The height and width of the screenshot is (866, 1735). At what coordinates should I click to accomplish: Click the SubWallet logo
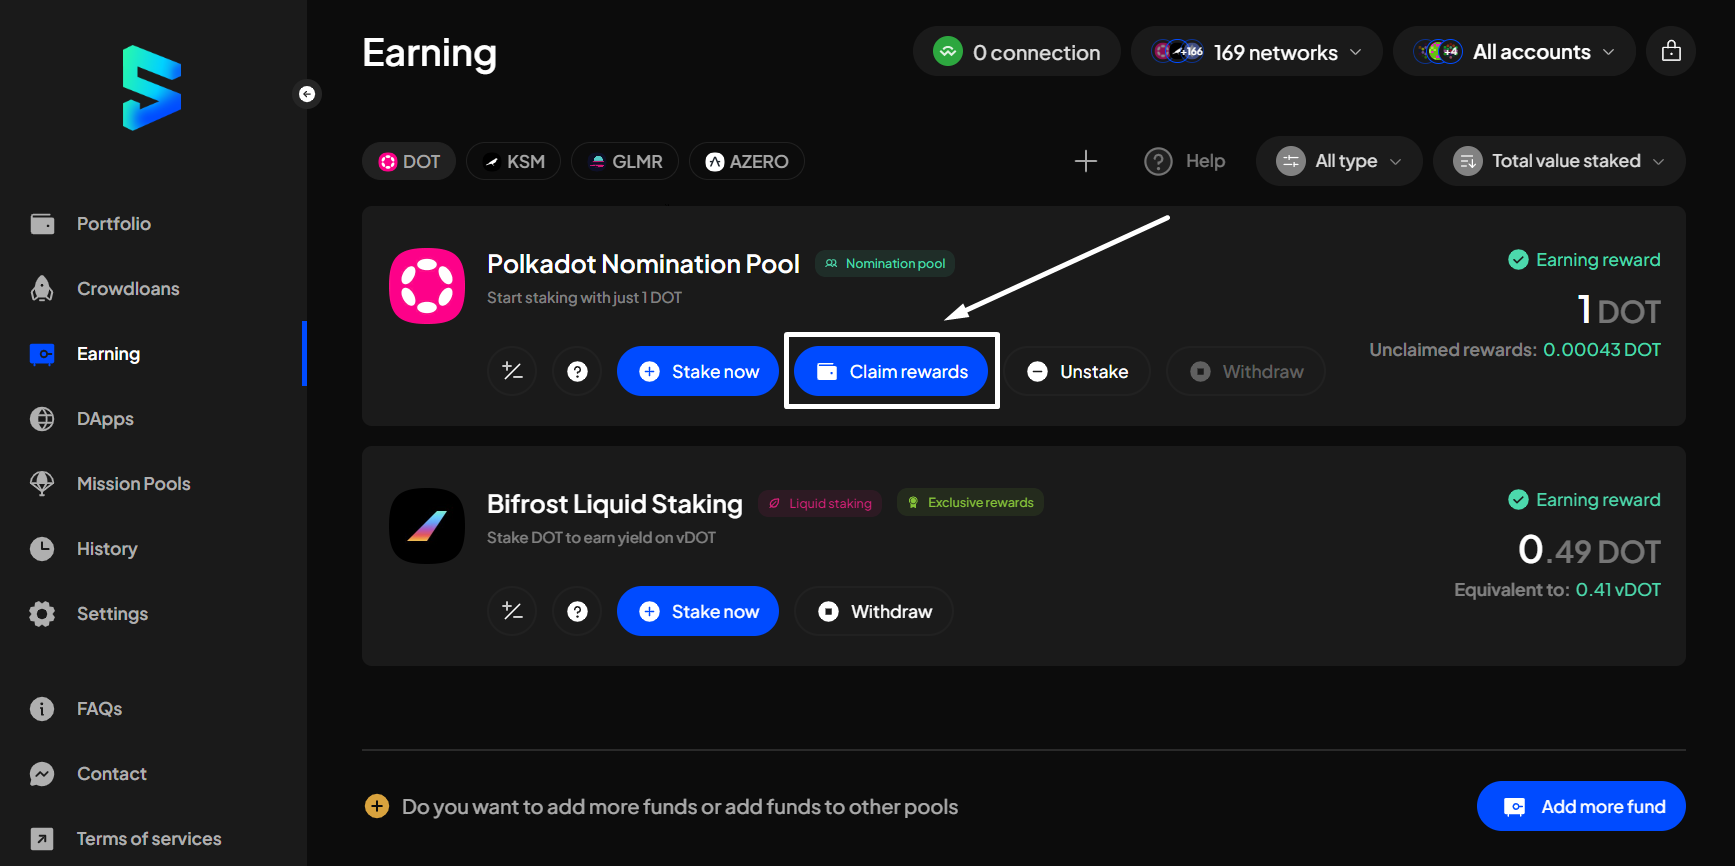click(x=152, y=88)
